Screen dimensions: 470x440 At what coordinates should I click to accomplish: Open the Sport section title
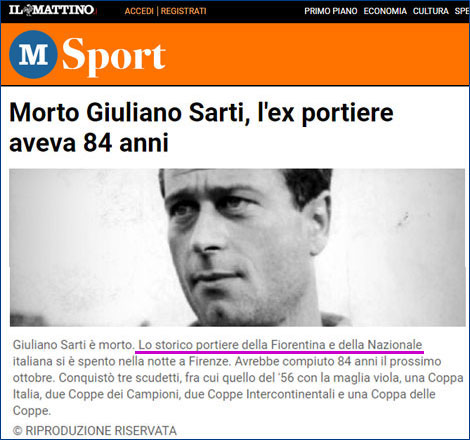click(114, 55)
